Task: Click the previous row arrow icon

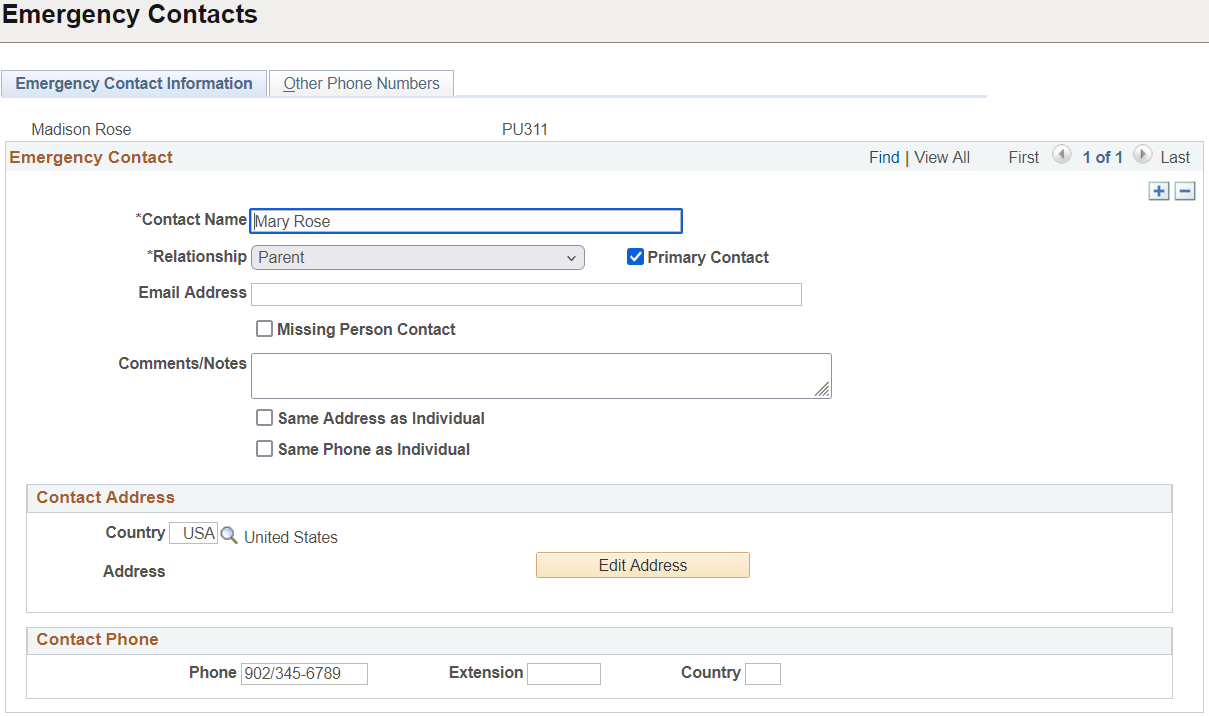Action: [x=1062, y=156]
